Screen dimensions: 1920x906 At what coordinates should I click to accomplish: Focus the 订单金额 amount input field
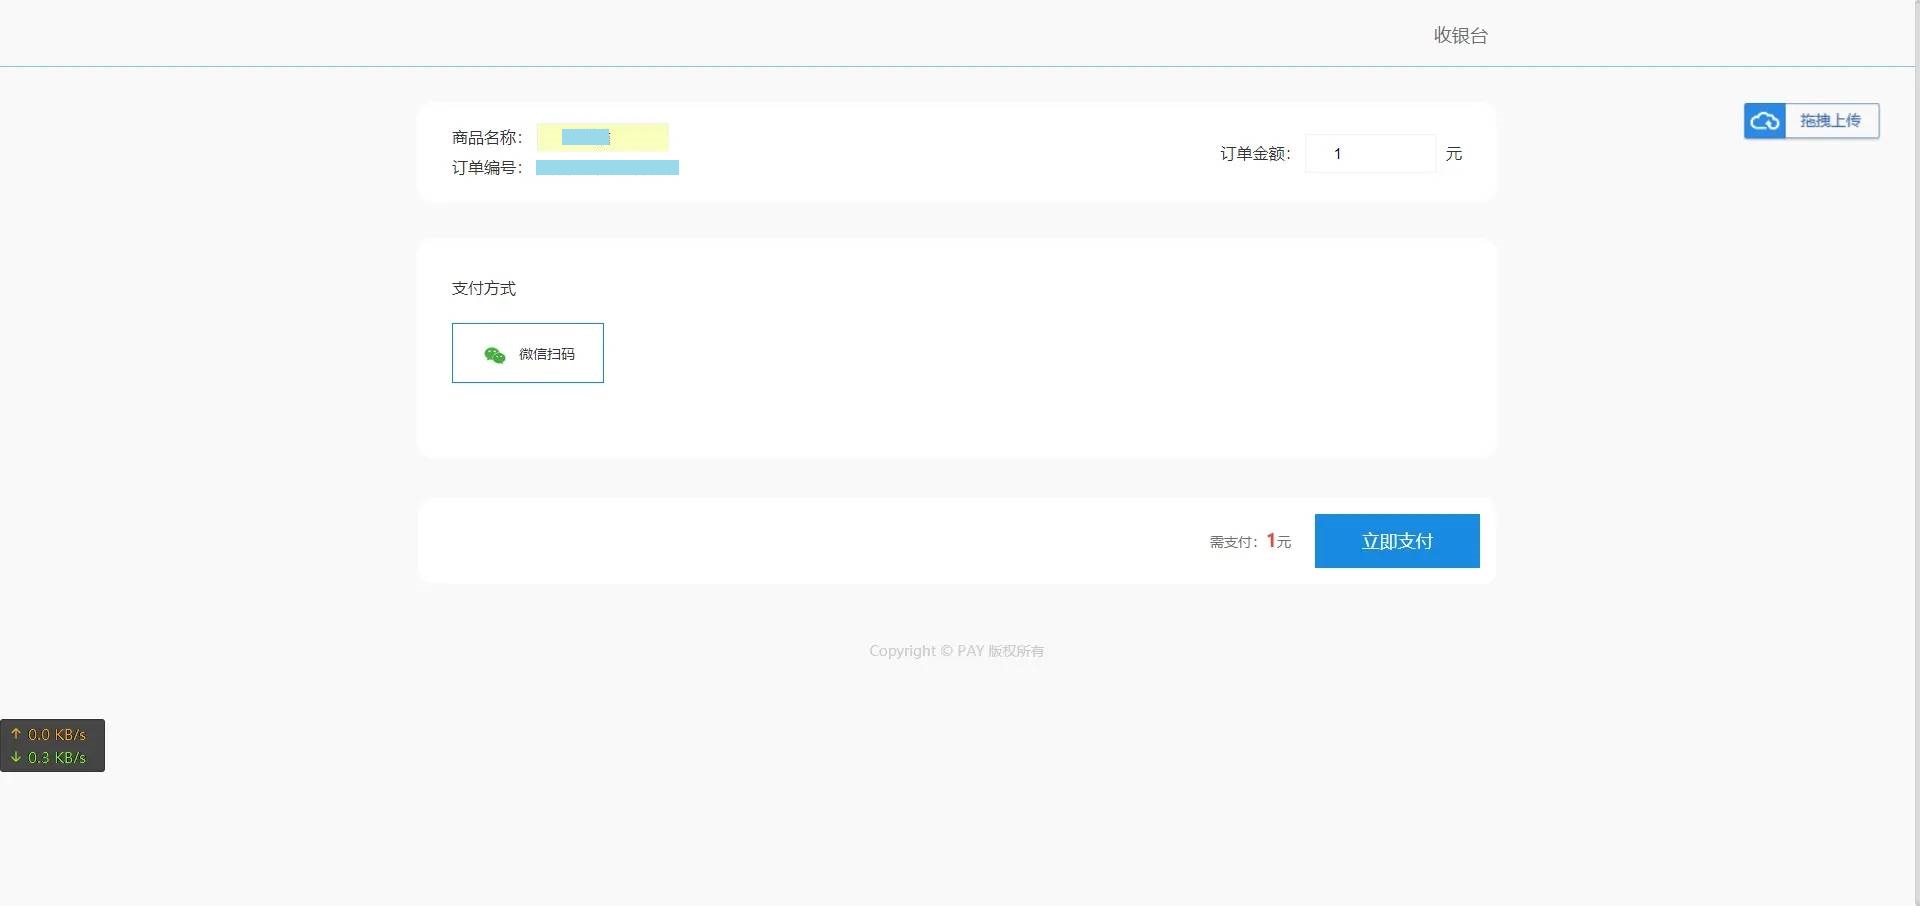tap(1370, 154)
